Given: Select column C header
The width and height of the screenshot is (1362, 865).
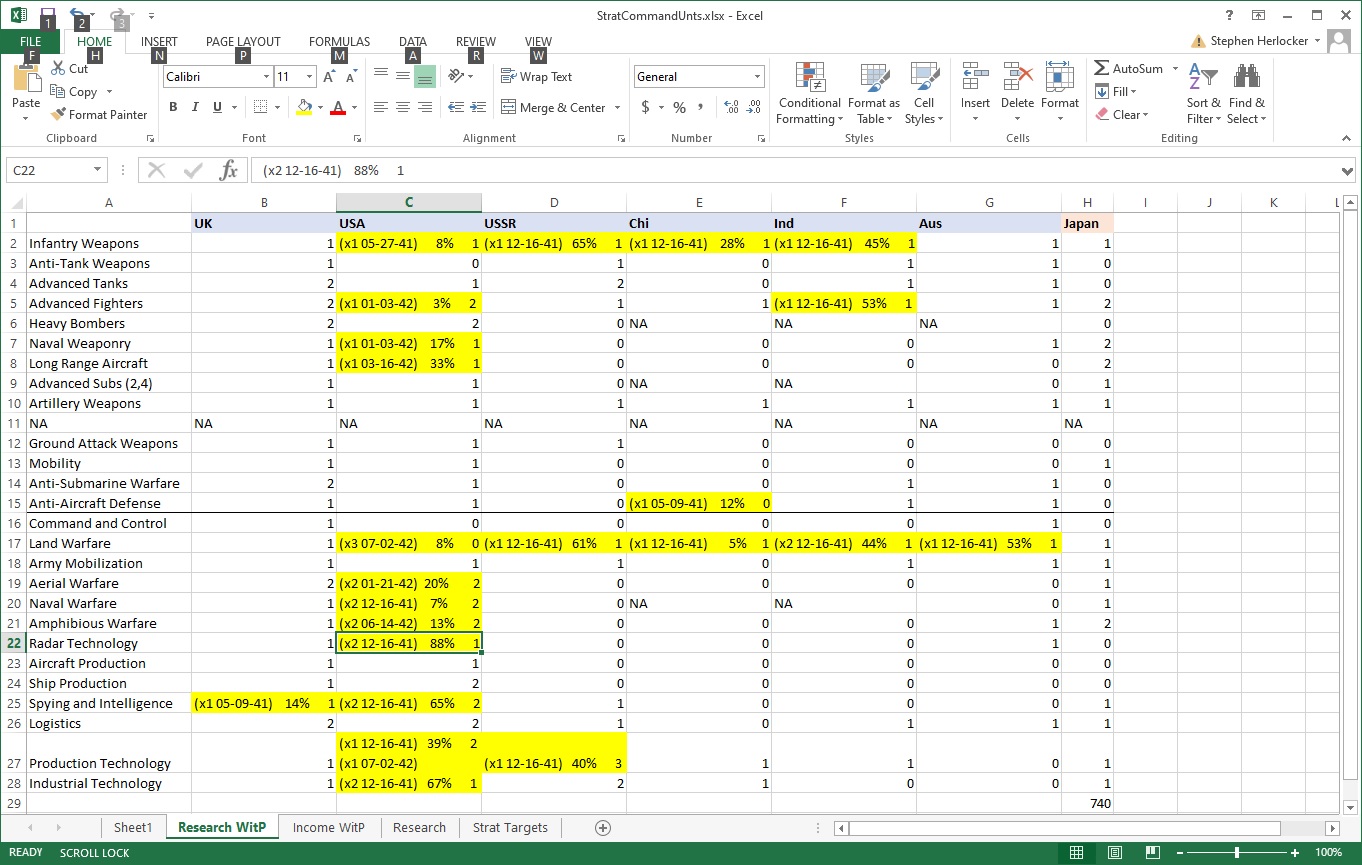Looking at the screenshot, I should [409, 203].
